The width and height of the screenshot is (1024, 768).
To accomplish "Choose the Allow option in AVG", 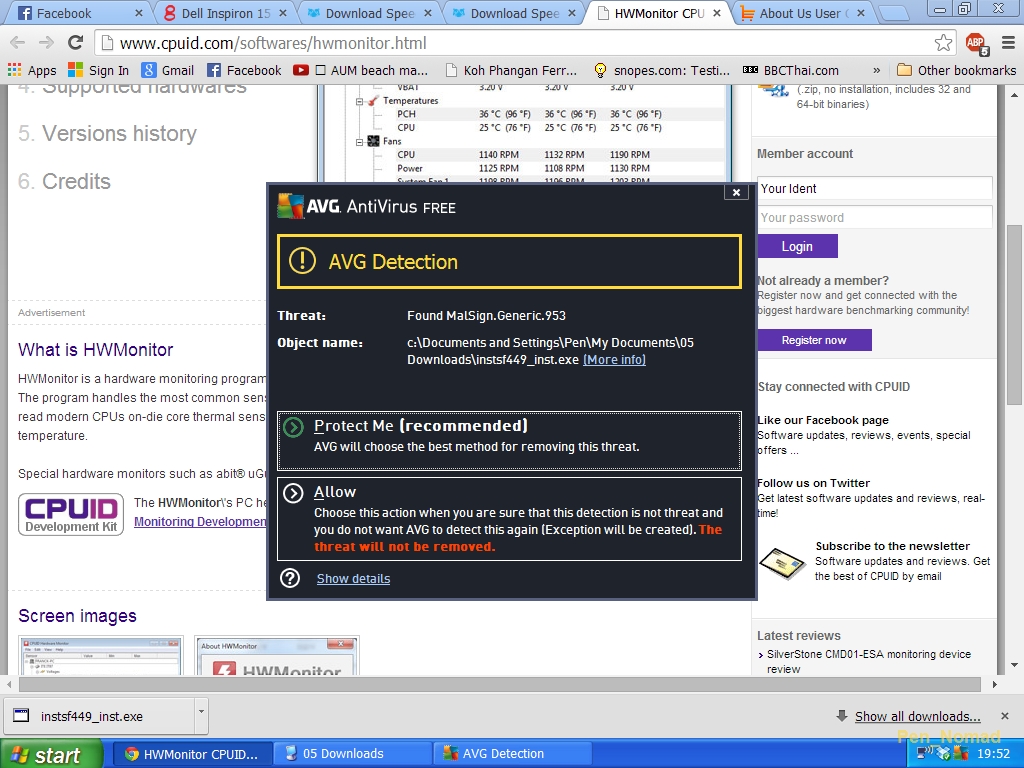I will (x=509, y=519).
